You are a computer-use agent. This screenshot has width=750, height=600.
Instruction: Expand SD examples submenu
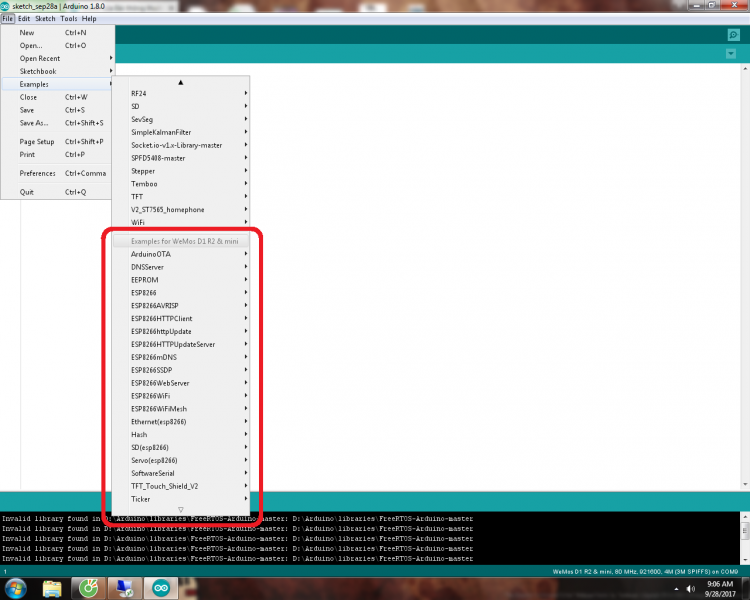[x=181, y=106]
